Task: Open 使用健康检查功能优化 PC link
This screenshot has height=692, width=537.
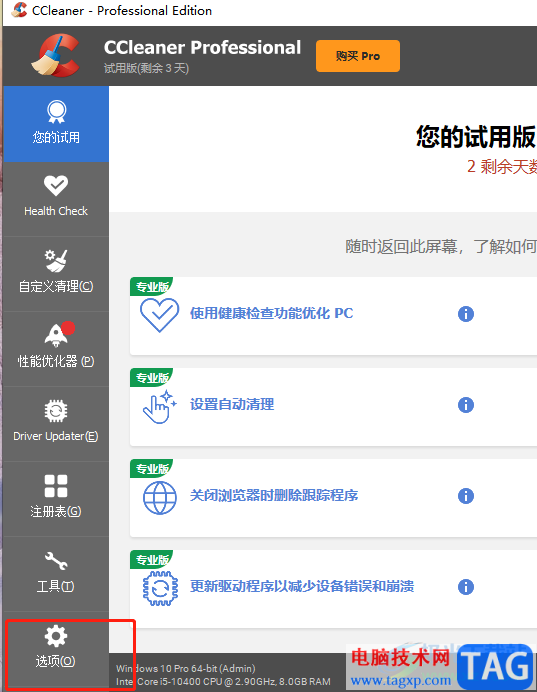Action: (271, 313)
